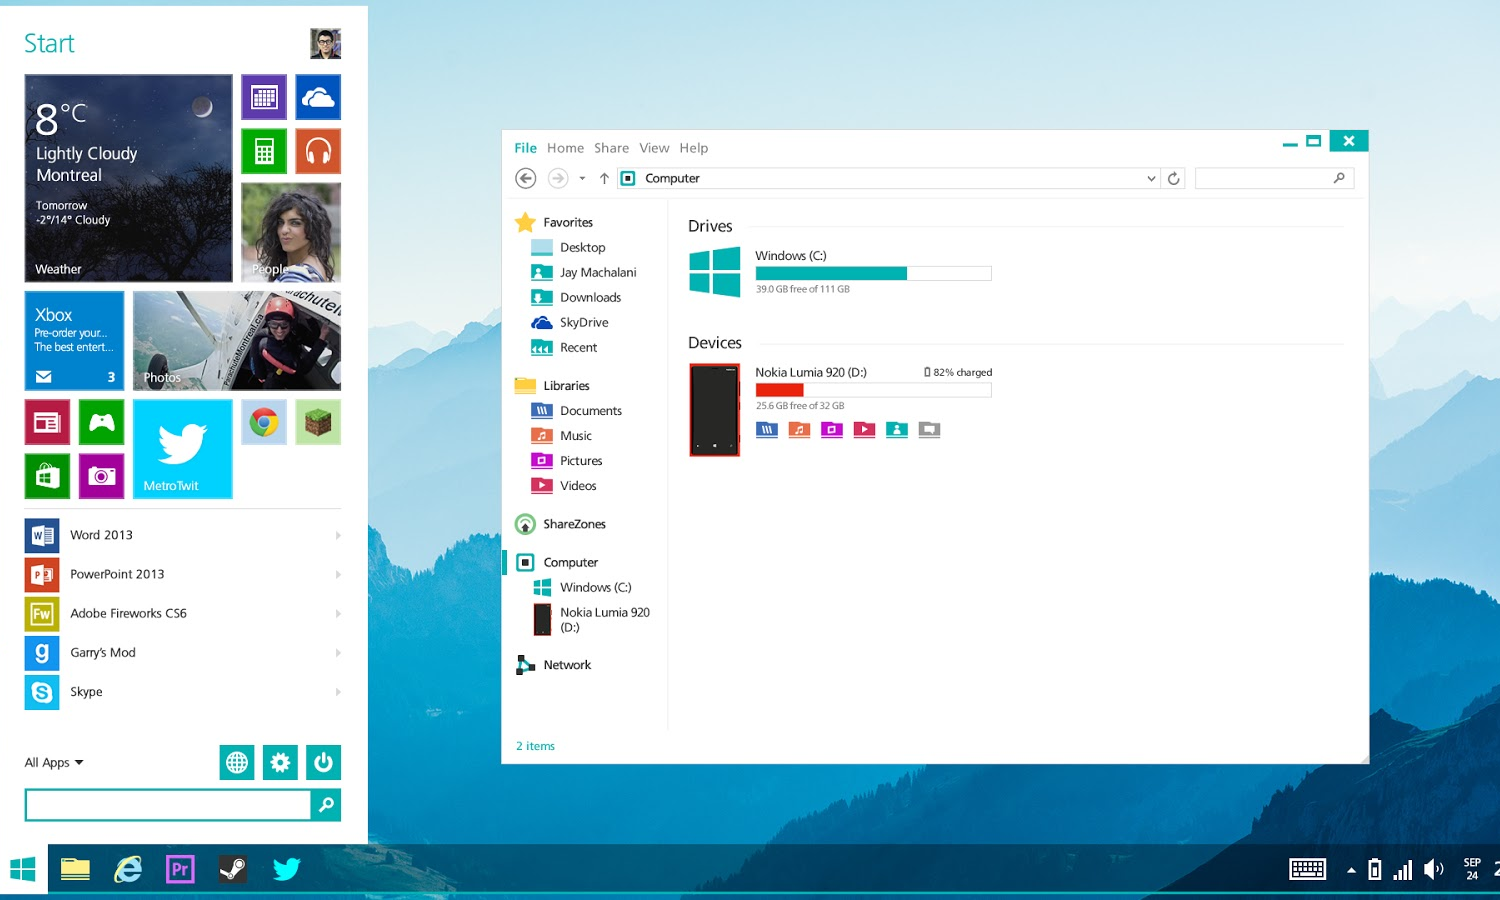Open the address bar history dropdown
Viewport: 1500px width, 900px height.
1150,179
